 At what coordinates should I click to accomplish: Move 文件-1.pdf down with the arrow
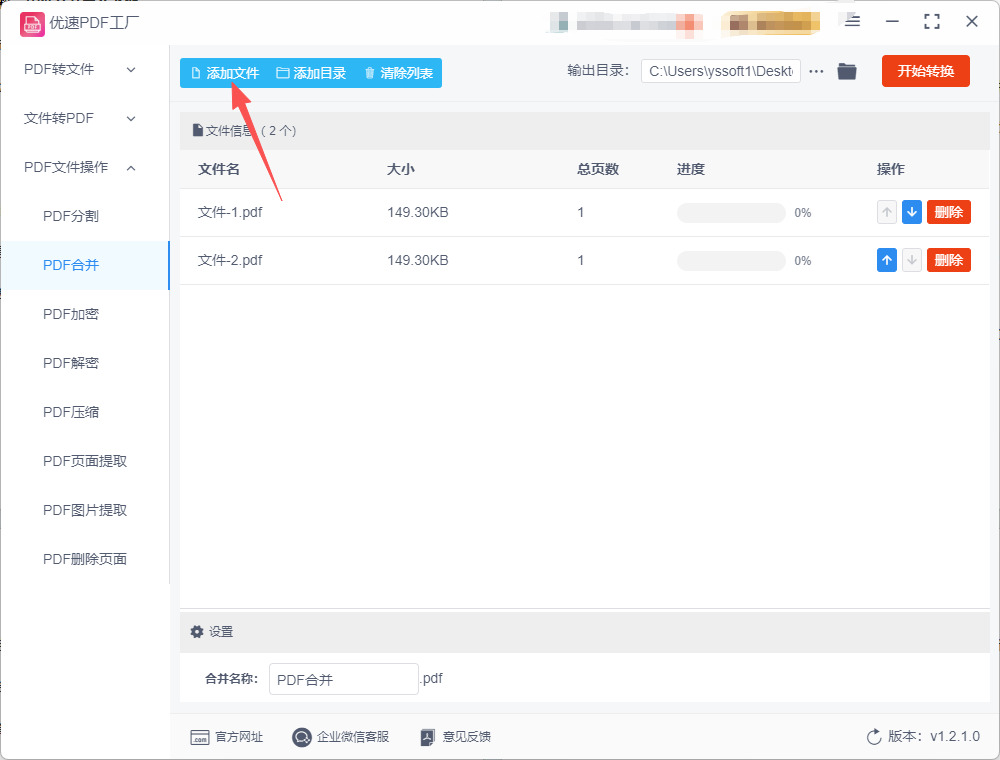pos(911,212)
